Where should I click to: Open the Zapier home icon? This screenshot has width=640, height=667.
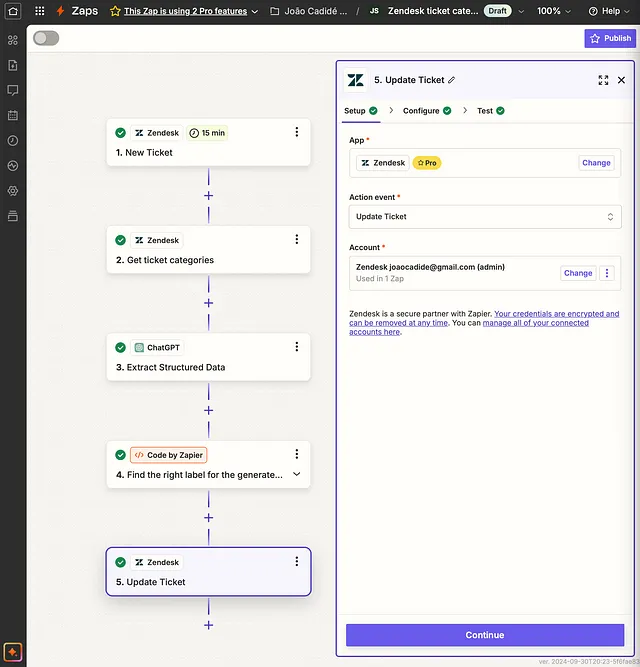point(13,11)
